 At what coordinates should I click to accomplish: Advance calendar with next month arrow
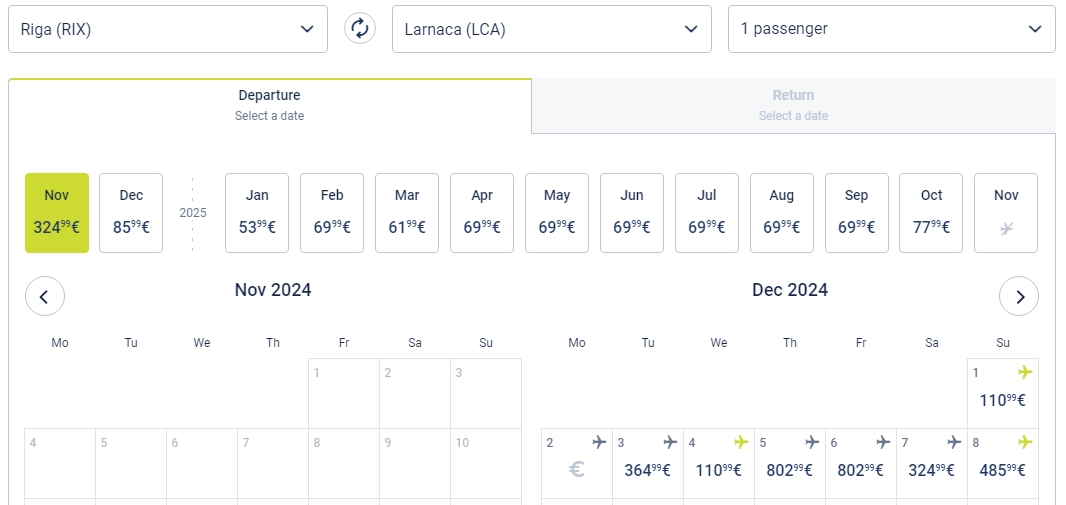pos(1018,296)
